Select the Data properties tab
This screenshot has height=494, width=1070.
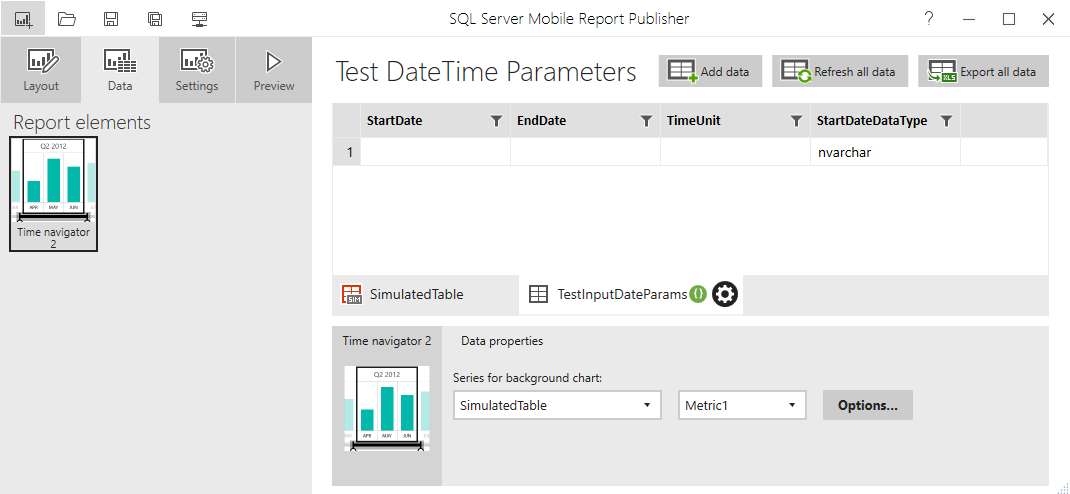[502, 340]
